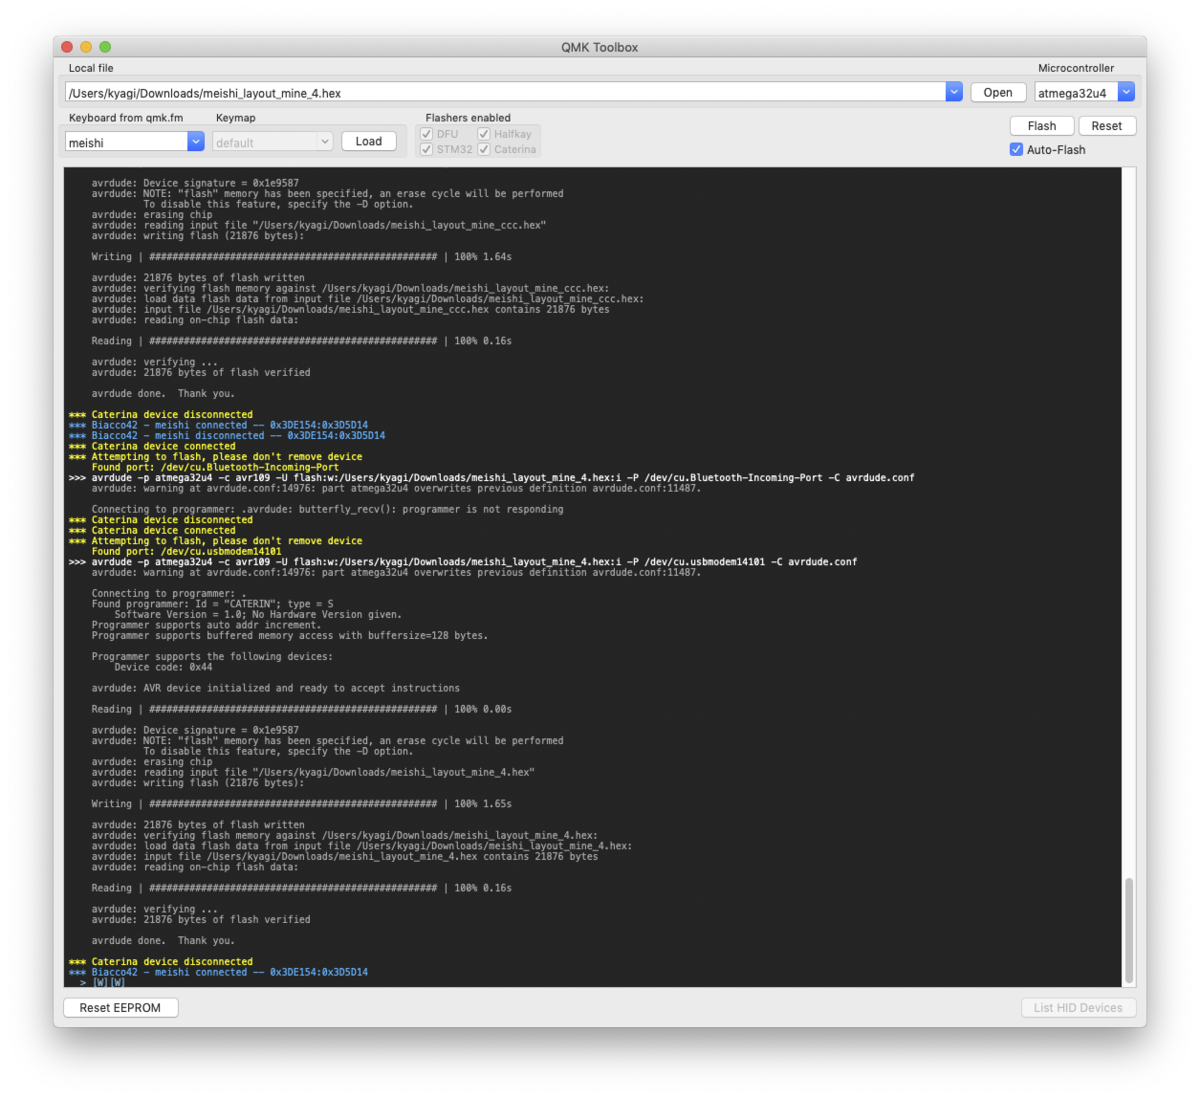Image resolution: width=1200 pixels, height=1098 pixels.
Task: Click the 'Local file' label
Action: pos(91,68)
